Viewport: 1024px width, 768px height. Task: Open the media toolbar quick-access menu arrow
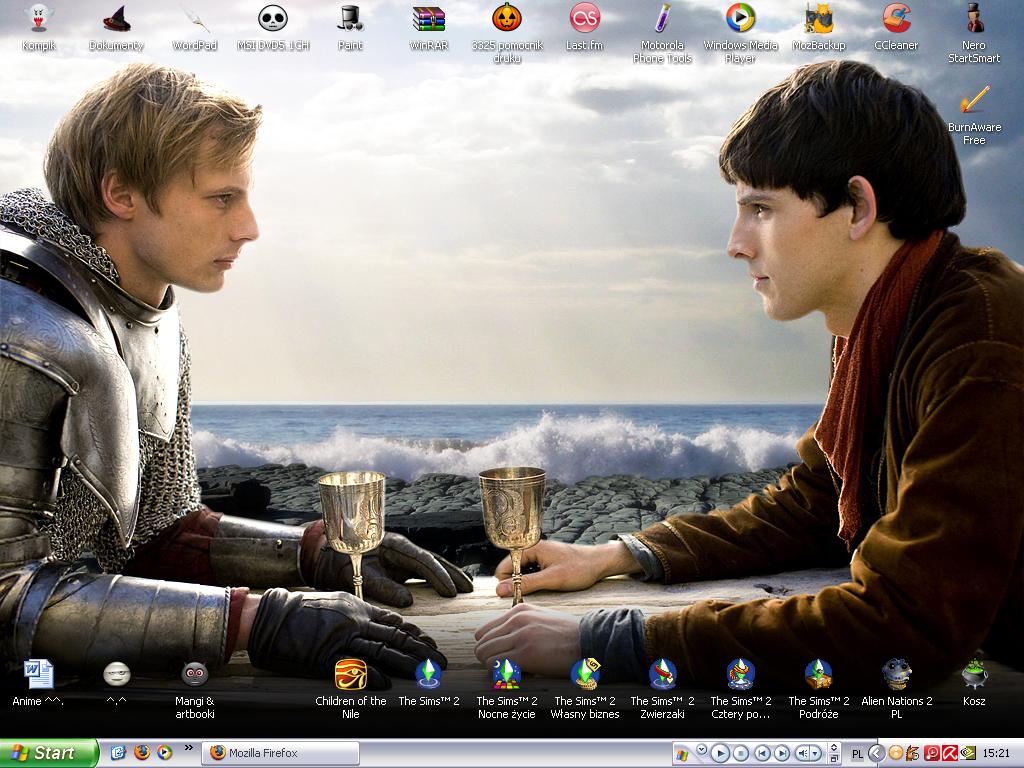click(x=701, y=749)
